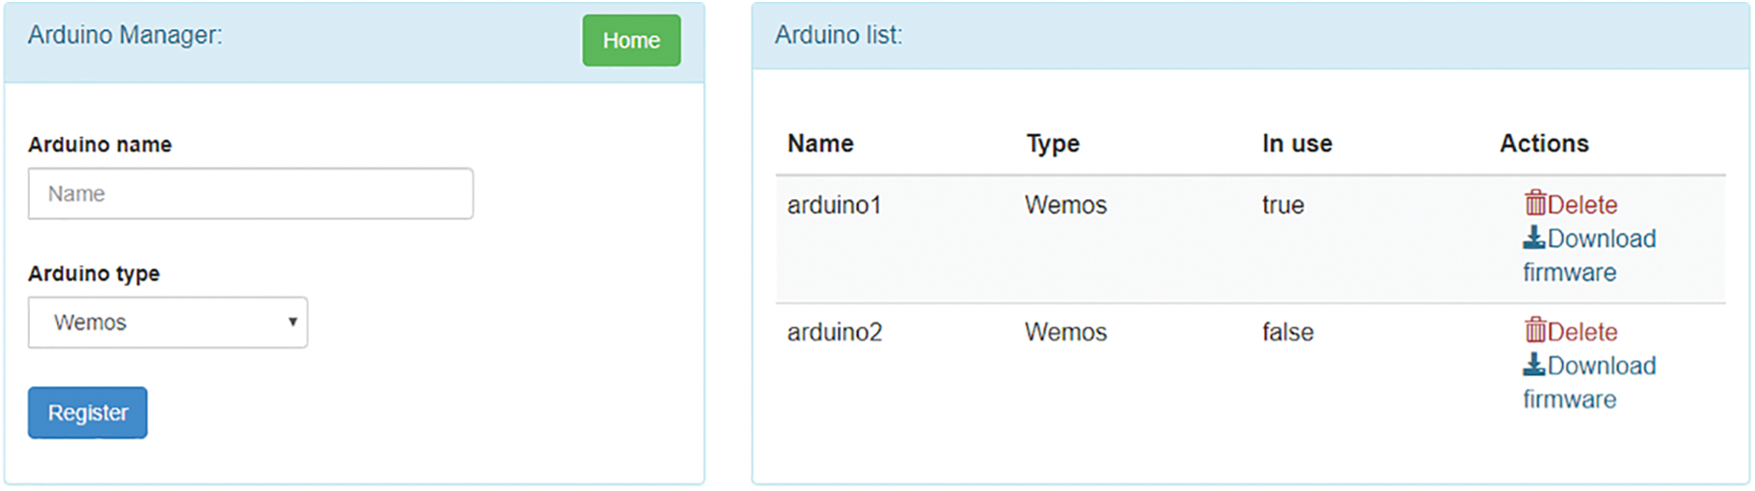Screen dimensions: 1755x491
Task: Click the Delete text link for arduino1
Action: pyautogui.click(x=1582, y=205)
